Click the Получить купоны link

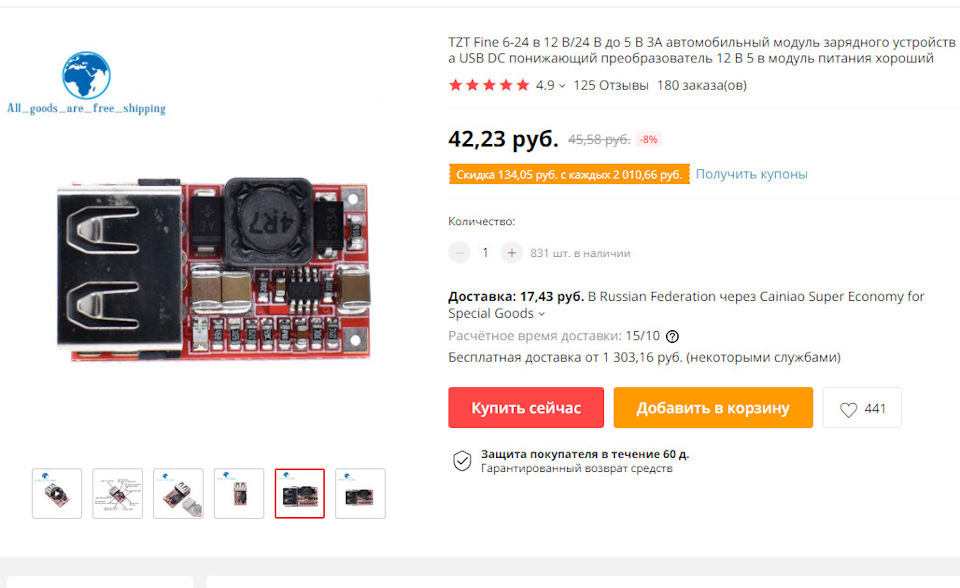(x=751, y=174)
